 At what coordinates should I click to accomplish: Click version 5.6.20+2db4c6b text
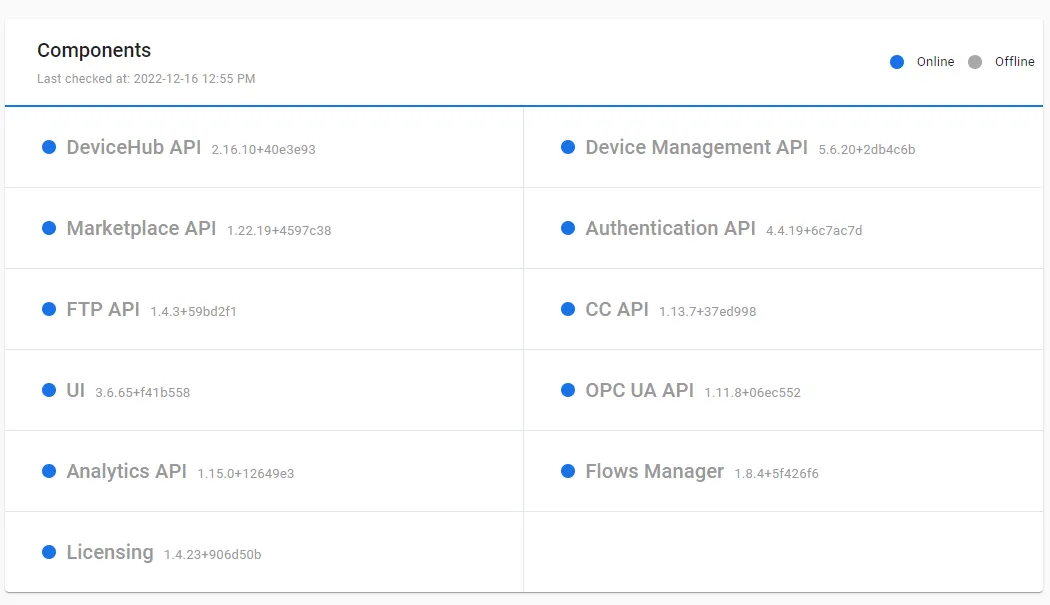(x=867, y=150)
